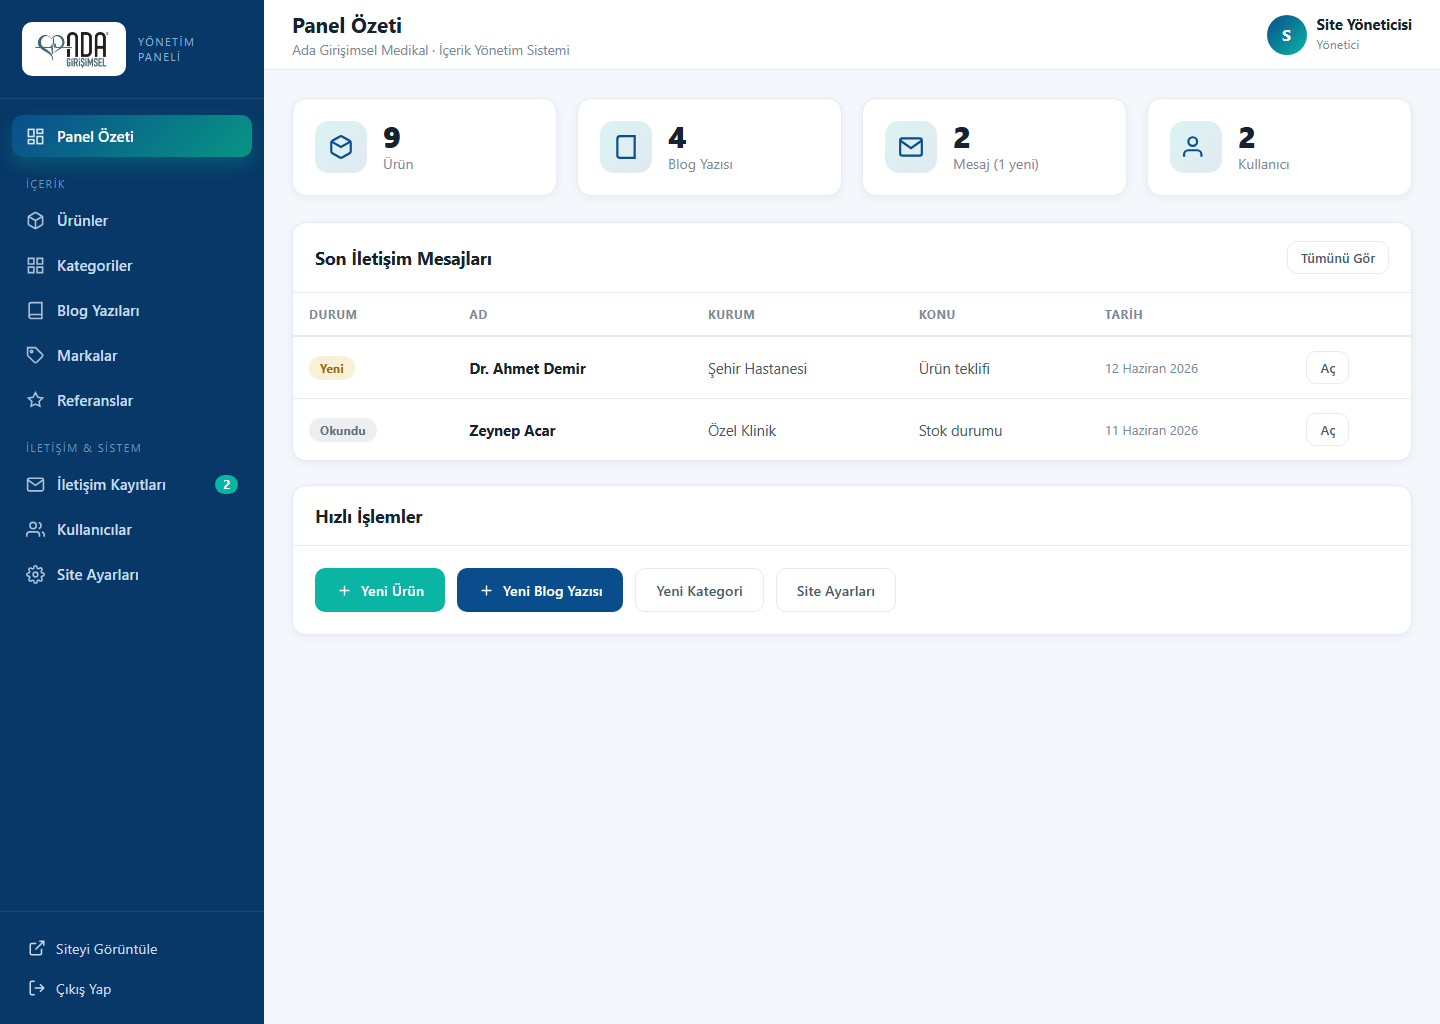Click the DURUM column header
The height and width of the screenshot is (1024, 1440).
click(x=333, y=315)
